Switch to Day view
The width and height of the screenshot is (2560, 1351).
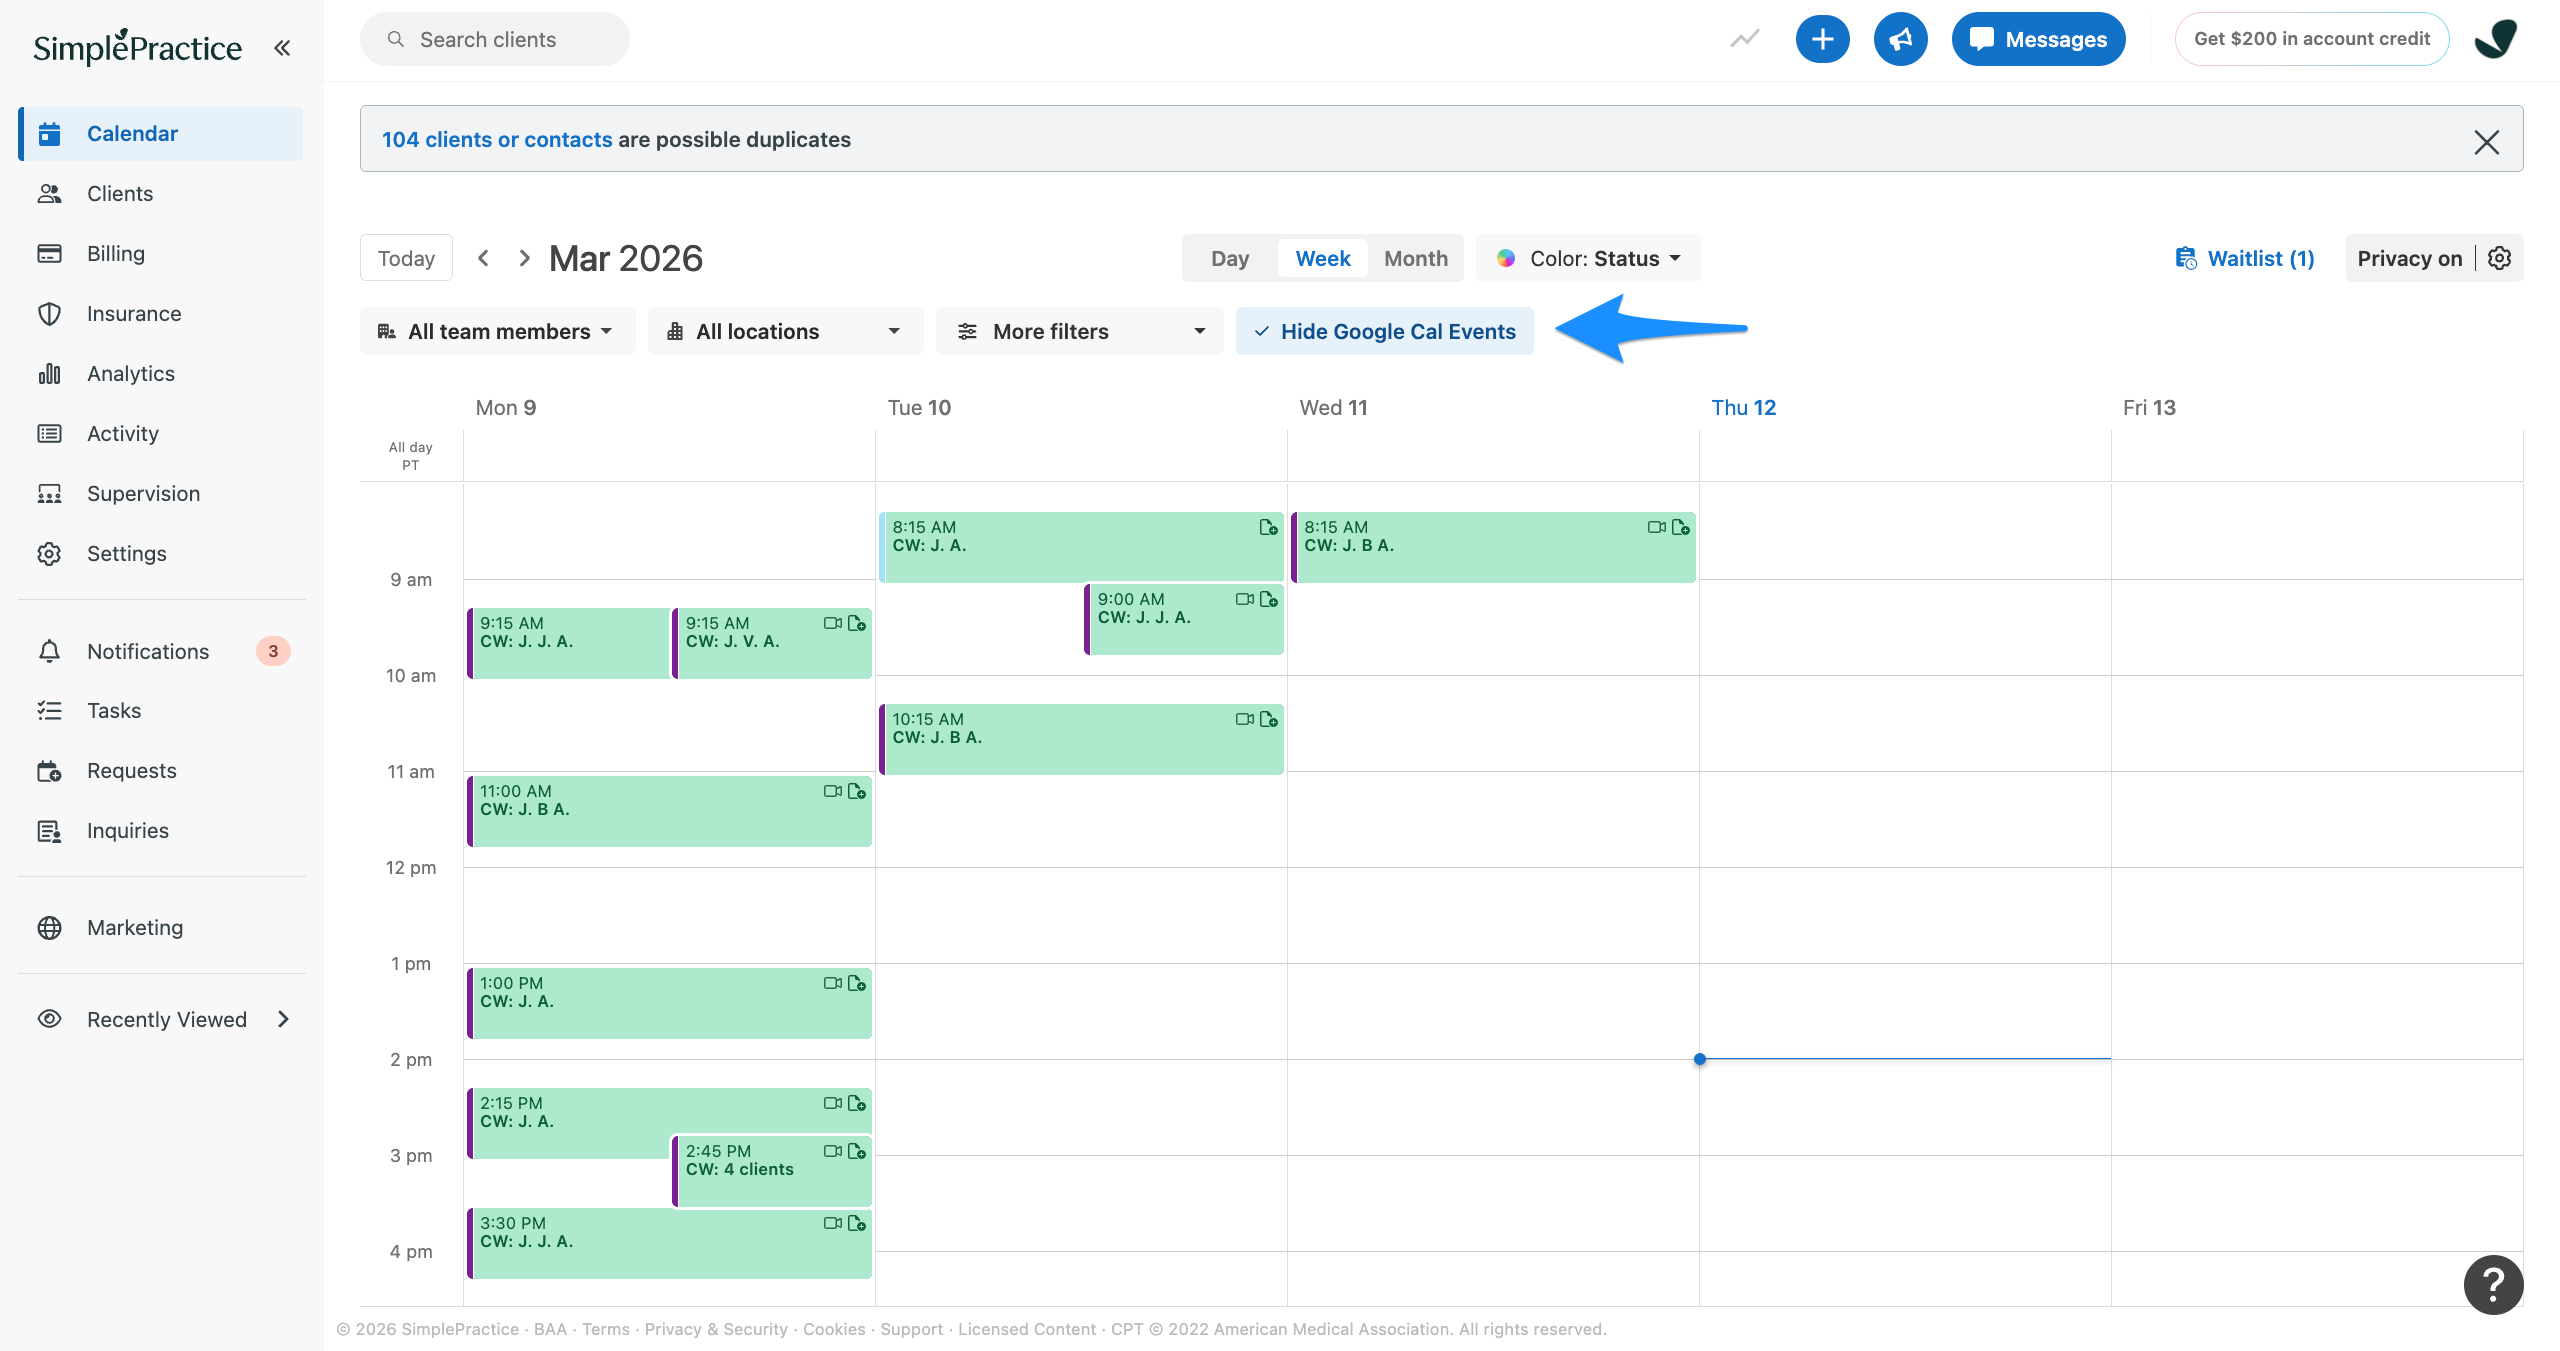(1229, 258)
